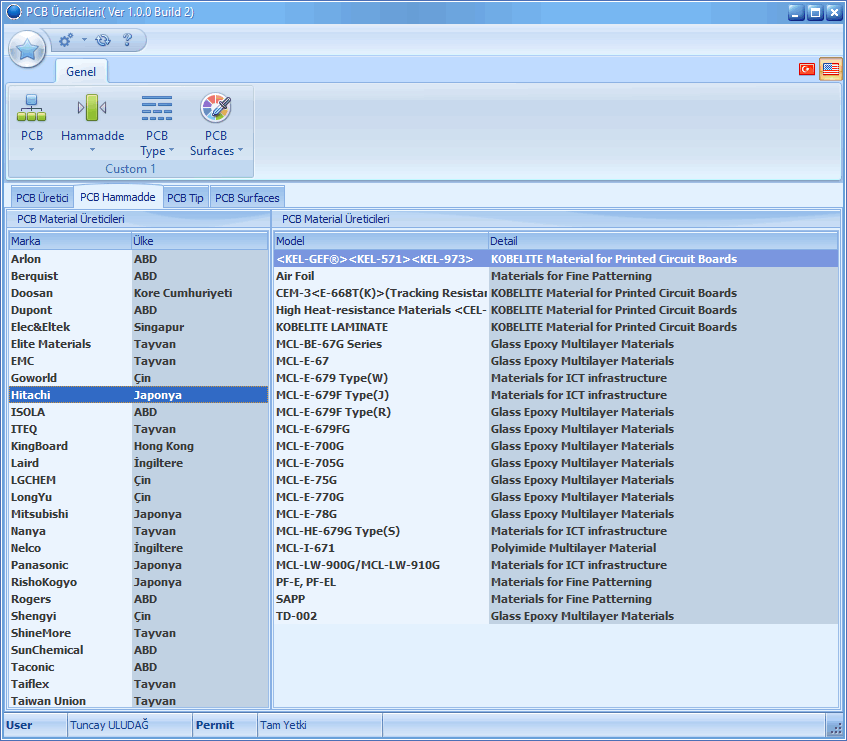847x741 pixels.
Task: Select the PF-E, PF-EL model row
Action: (x=556, y=582)
